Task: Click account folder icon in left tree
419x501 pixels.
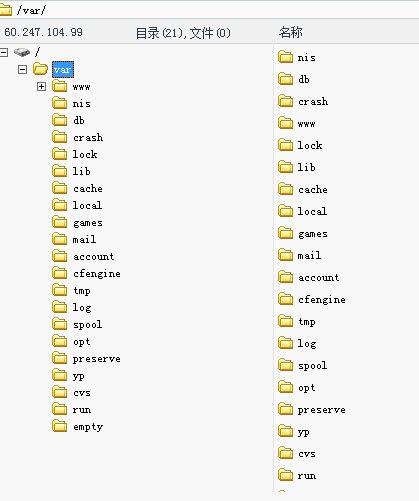Action: tap(60, 256)
